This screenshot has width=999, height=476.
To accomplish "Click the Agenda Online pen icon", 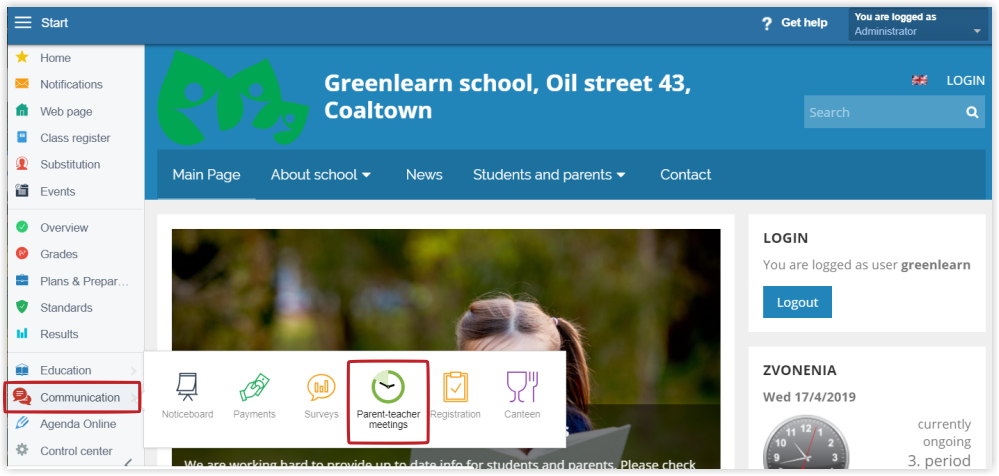I will (x=22, y=423).
